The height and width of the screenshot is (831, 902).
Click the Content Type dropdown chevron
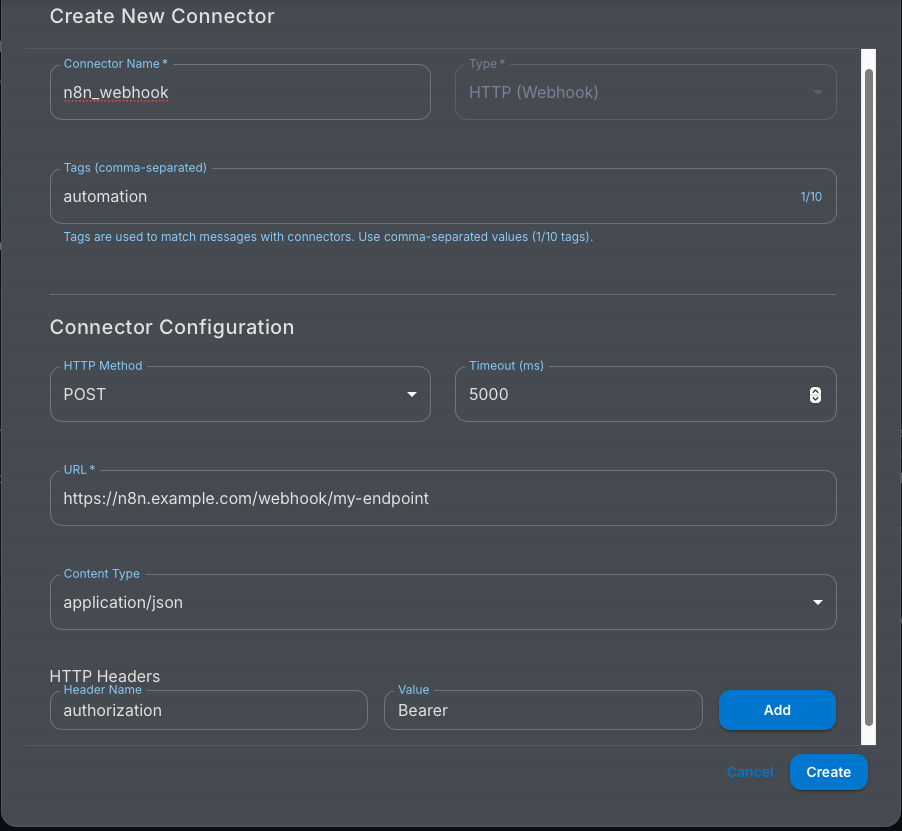[817, 602]
